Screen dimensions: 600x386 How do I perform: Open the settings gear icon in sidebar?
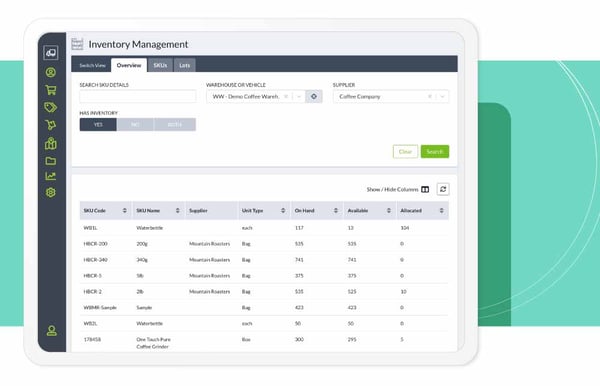pos(51,192)
